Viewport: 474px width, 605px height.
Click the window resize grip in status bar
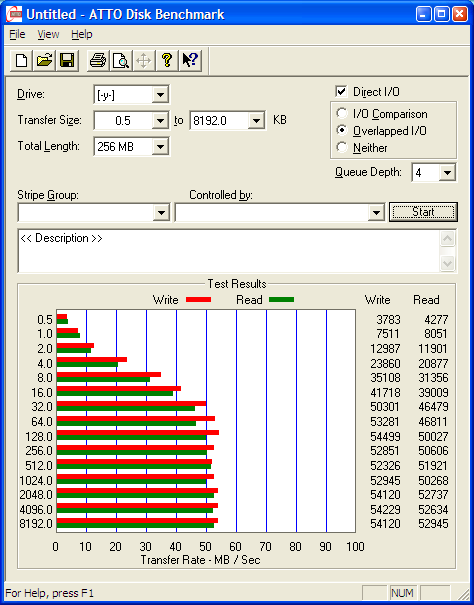pyautogui.click(x=462, y=594)
